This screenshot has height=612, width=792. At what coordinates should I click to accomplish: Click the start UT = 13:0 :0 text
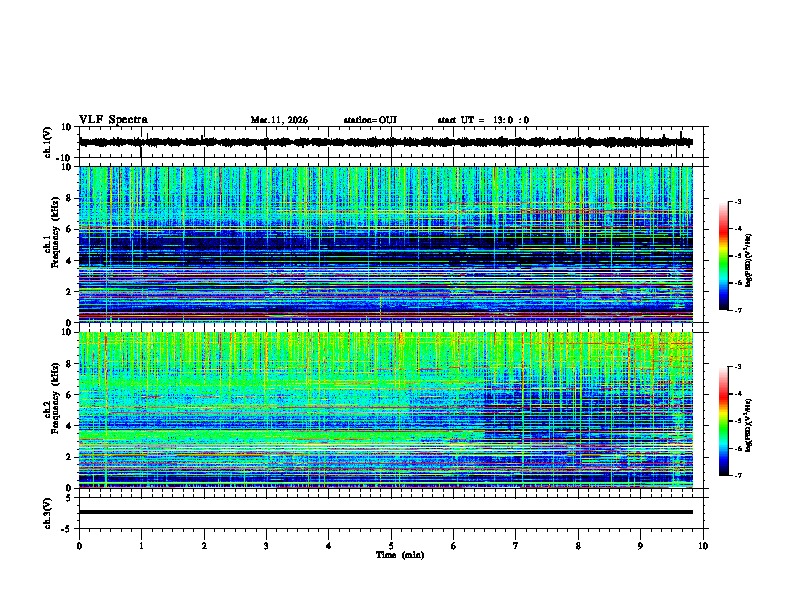point(483,120)
